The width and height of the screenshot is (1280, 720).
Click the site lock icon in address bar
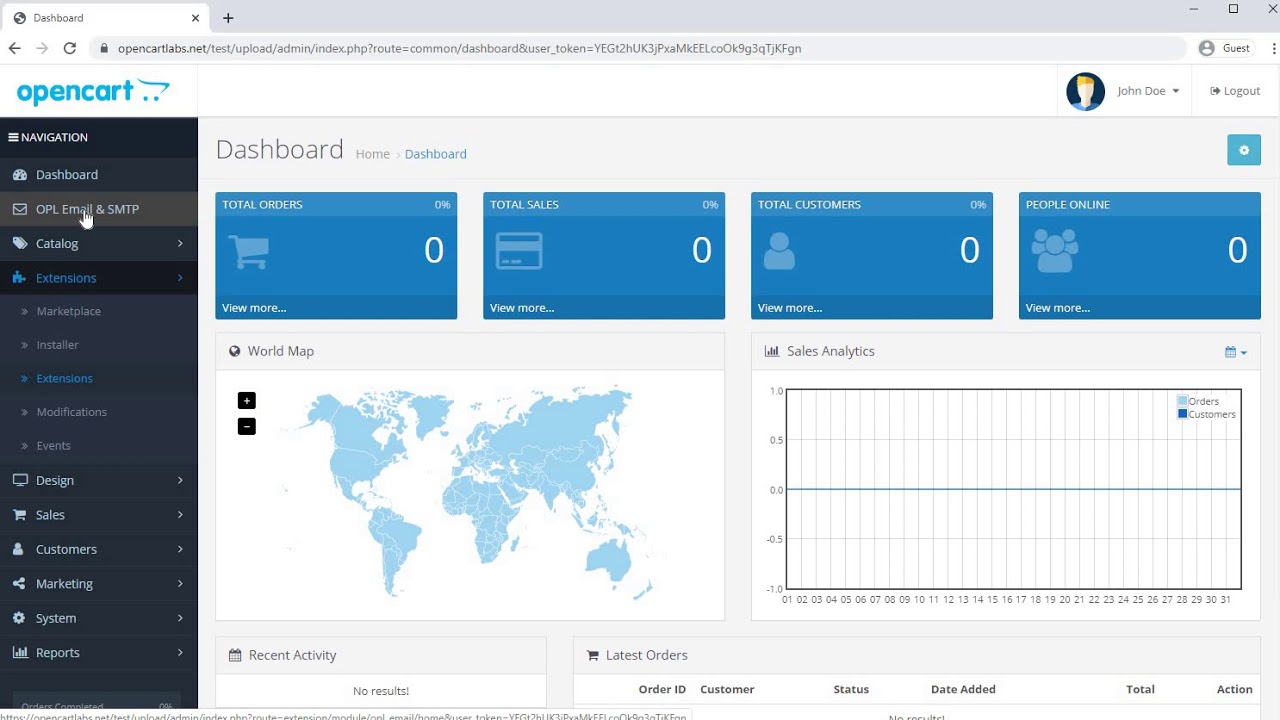point(104,48)
